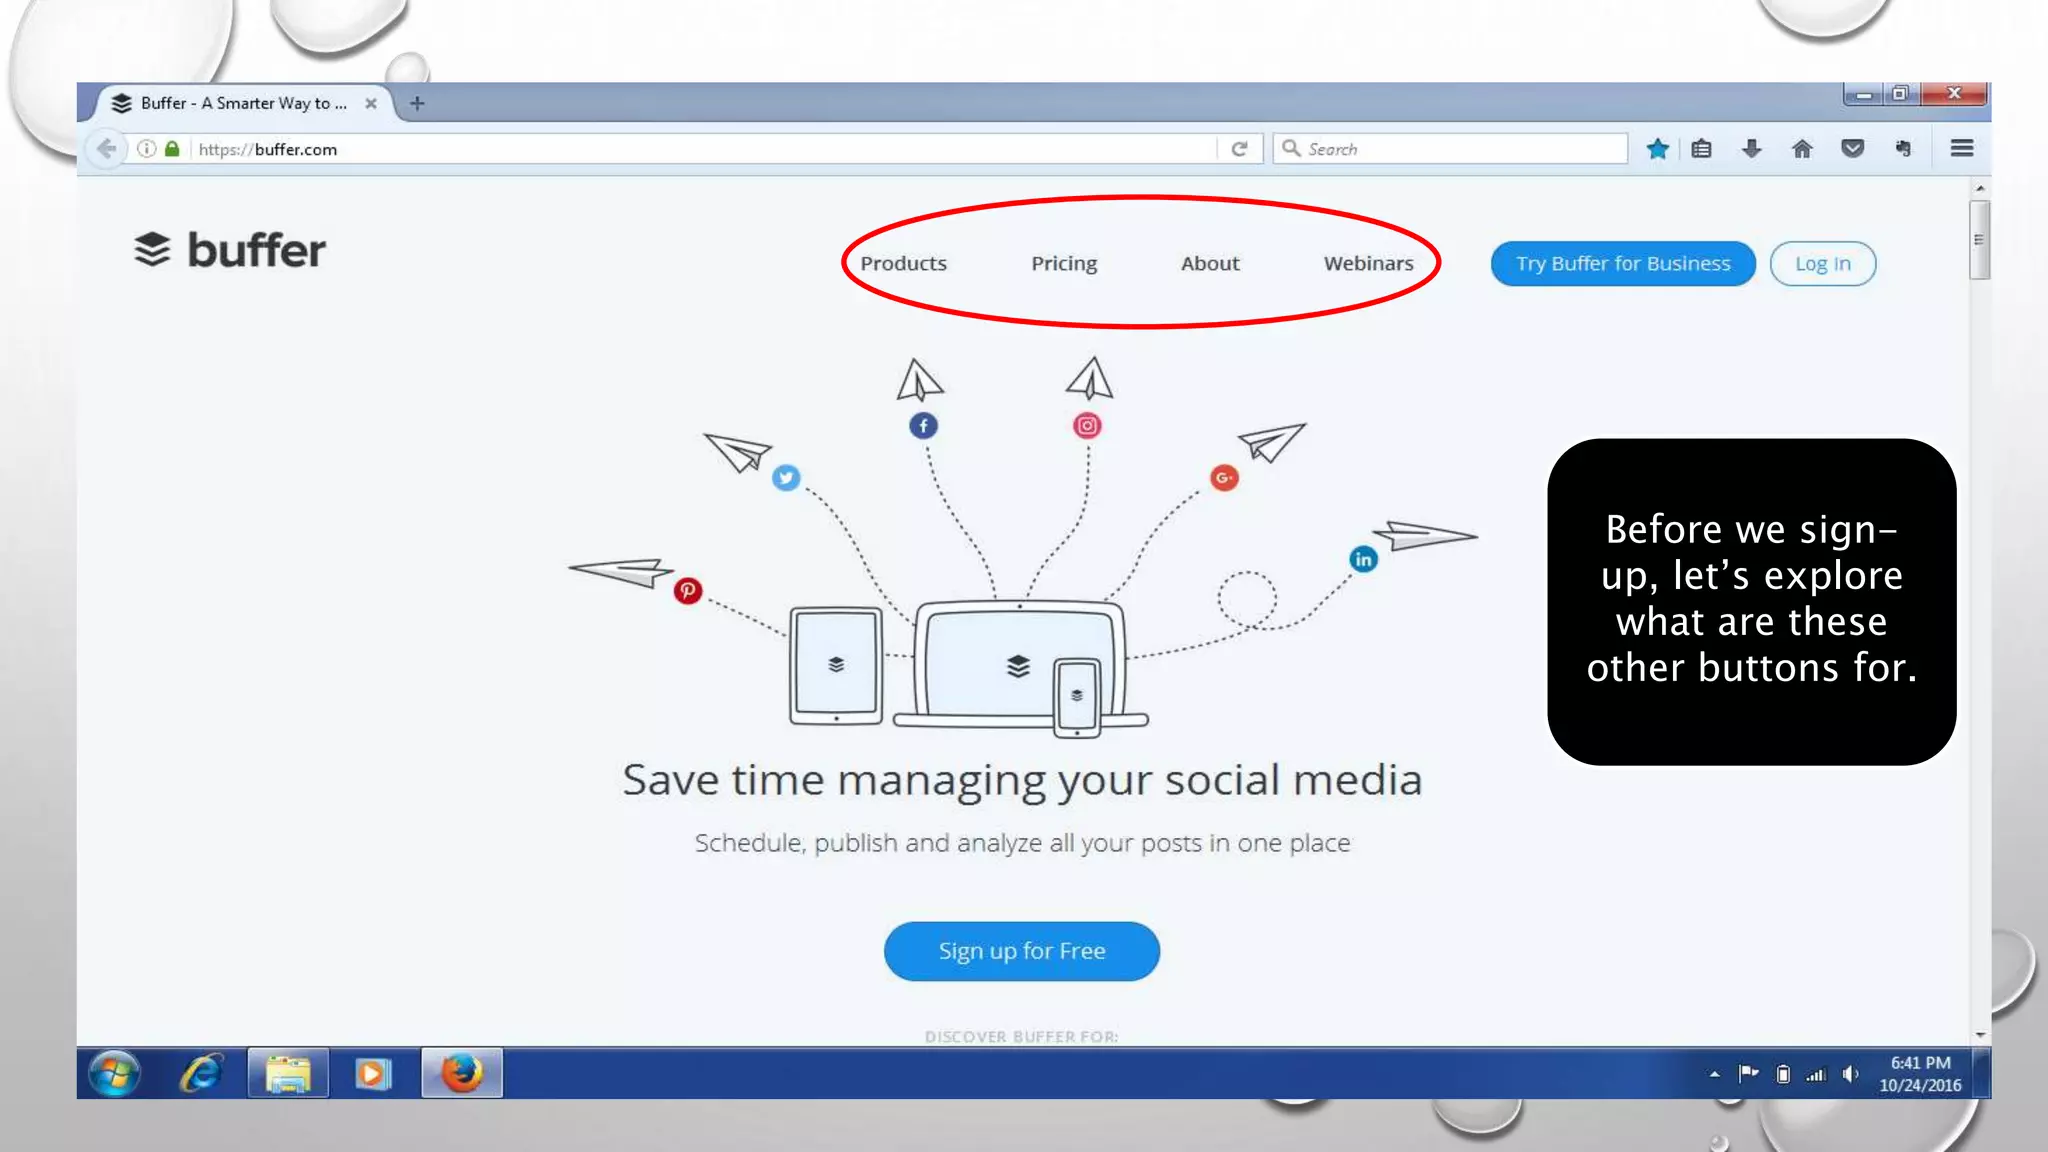The width and height of the screenshot is (2048, 1152).
Task: Click the clock showing 6:41 PM
Action: (1920, 1074)
